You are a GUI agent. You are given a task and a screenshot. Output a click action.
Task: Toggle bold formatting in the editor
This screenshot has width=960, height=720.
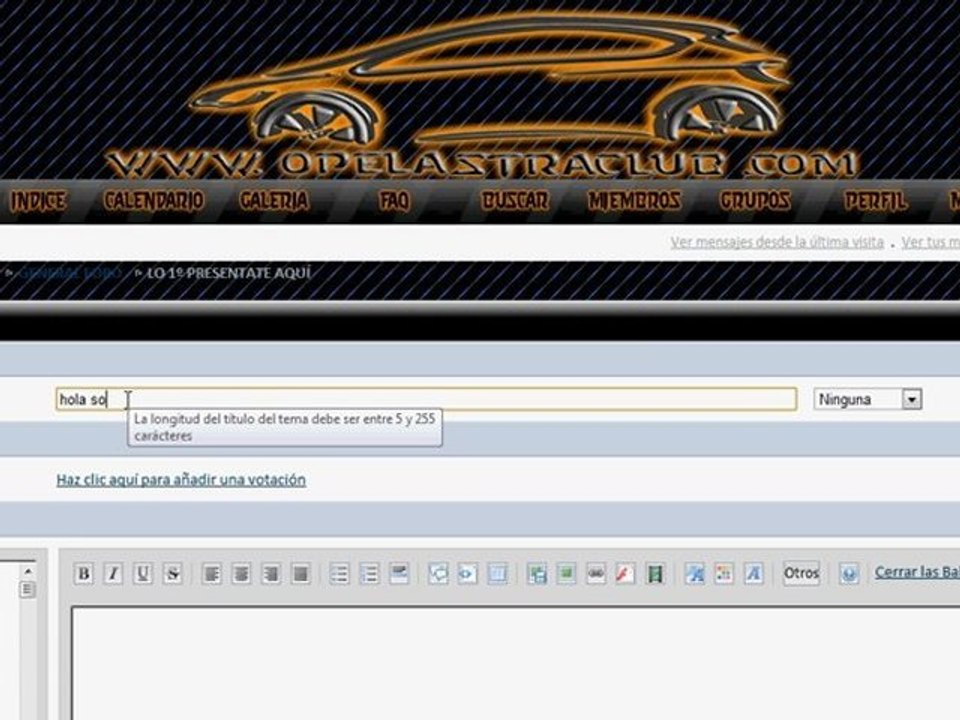84,574
